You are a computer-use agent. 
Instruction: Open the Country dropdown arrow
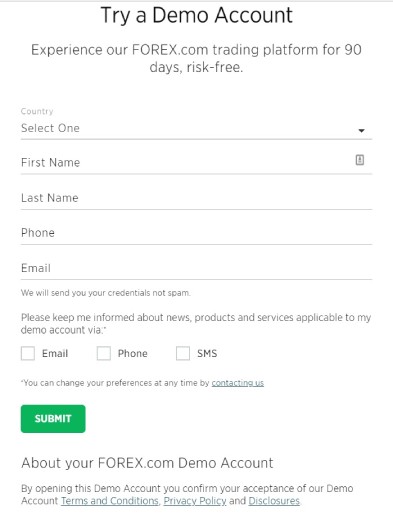pyautogui.click(x=361, y=131)
